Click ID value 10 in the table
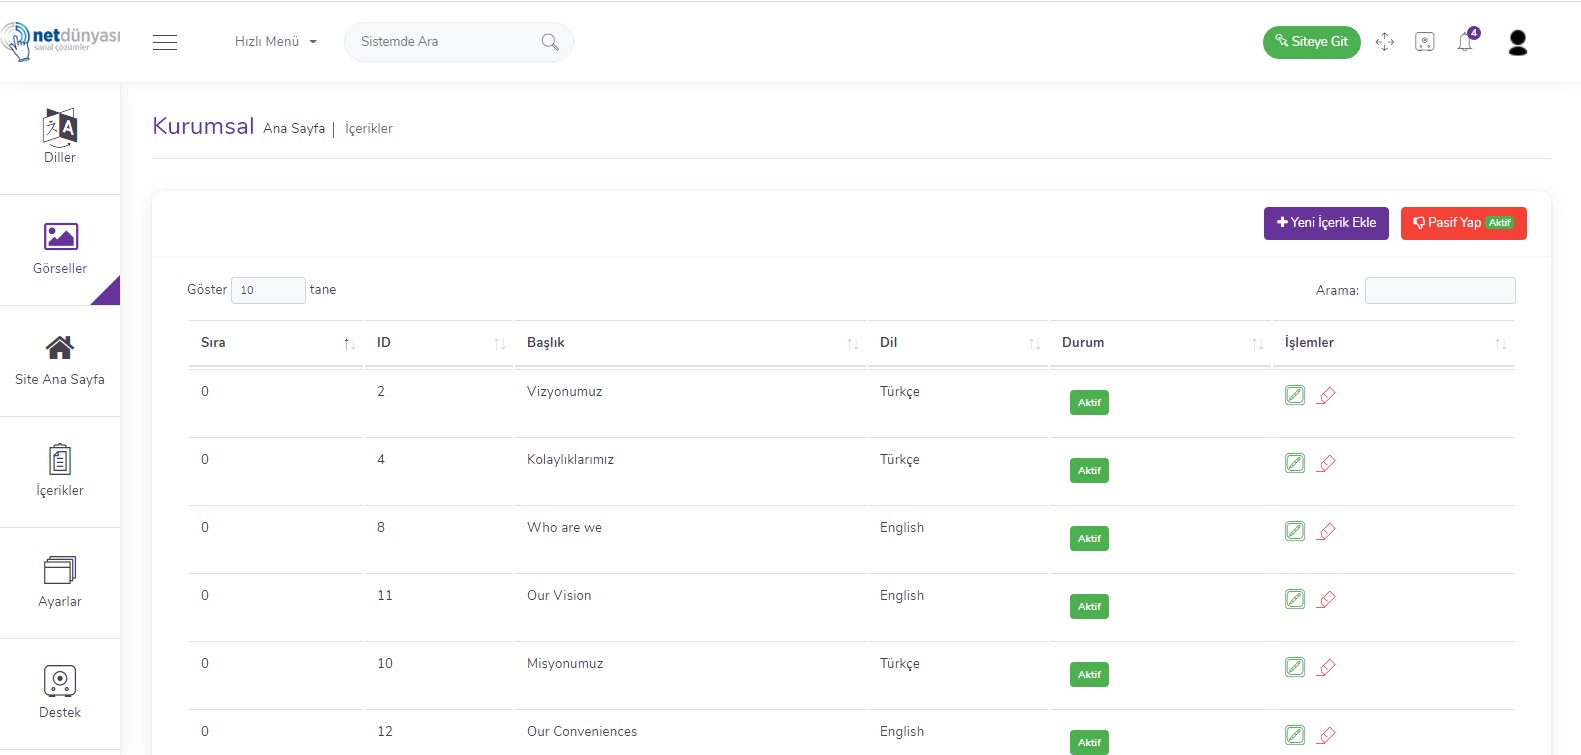Viewport: 1581px width, 755px height. pyautogui.click(x=385, y=663)
